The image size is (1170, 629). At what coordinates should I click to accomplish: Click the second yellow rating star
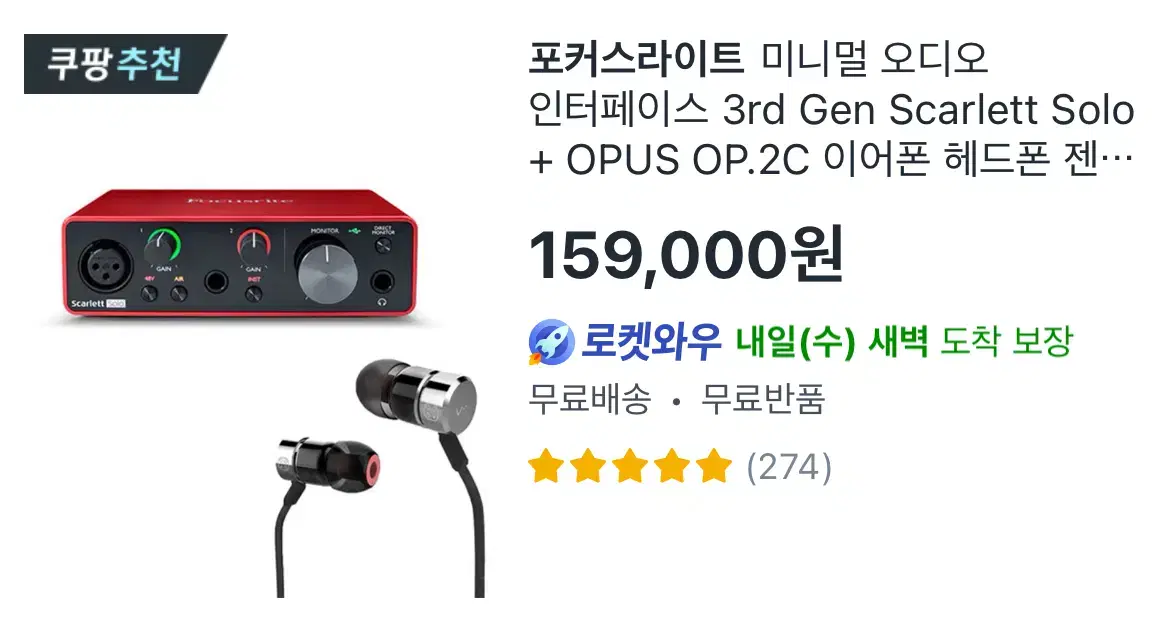tap(588, 466)
